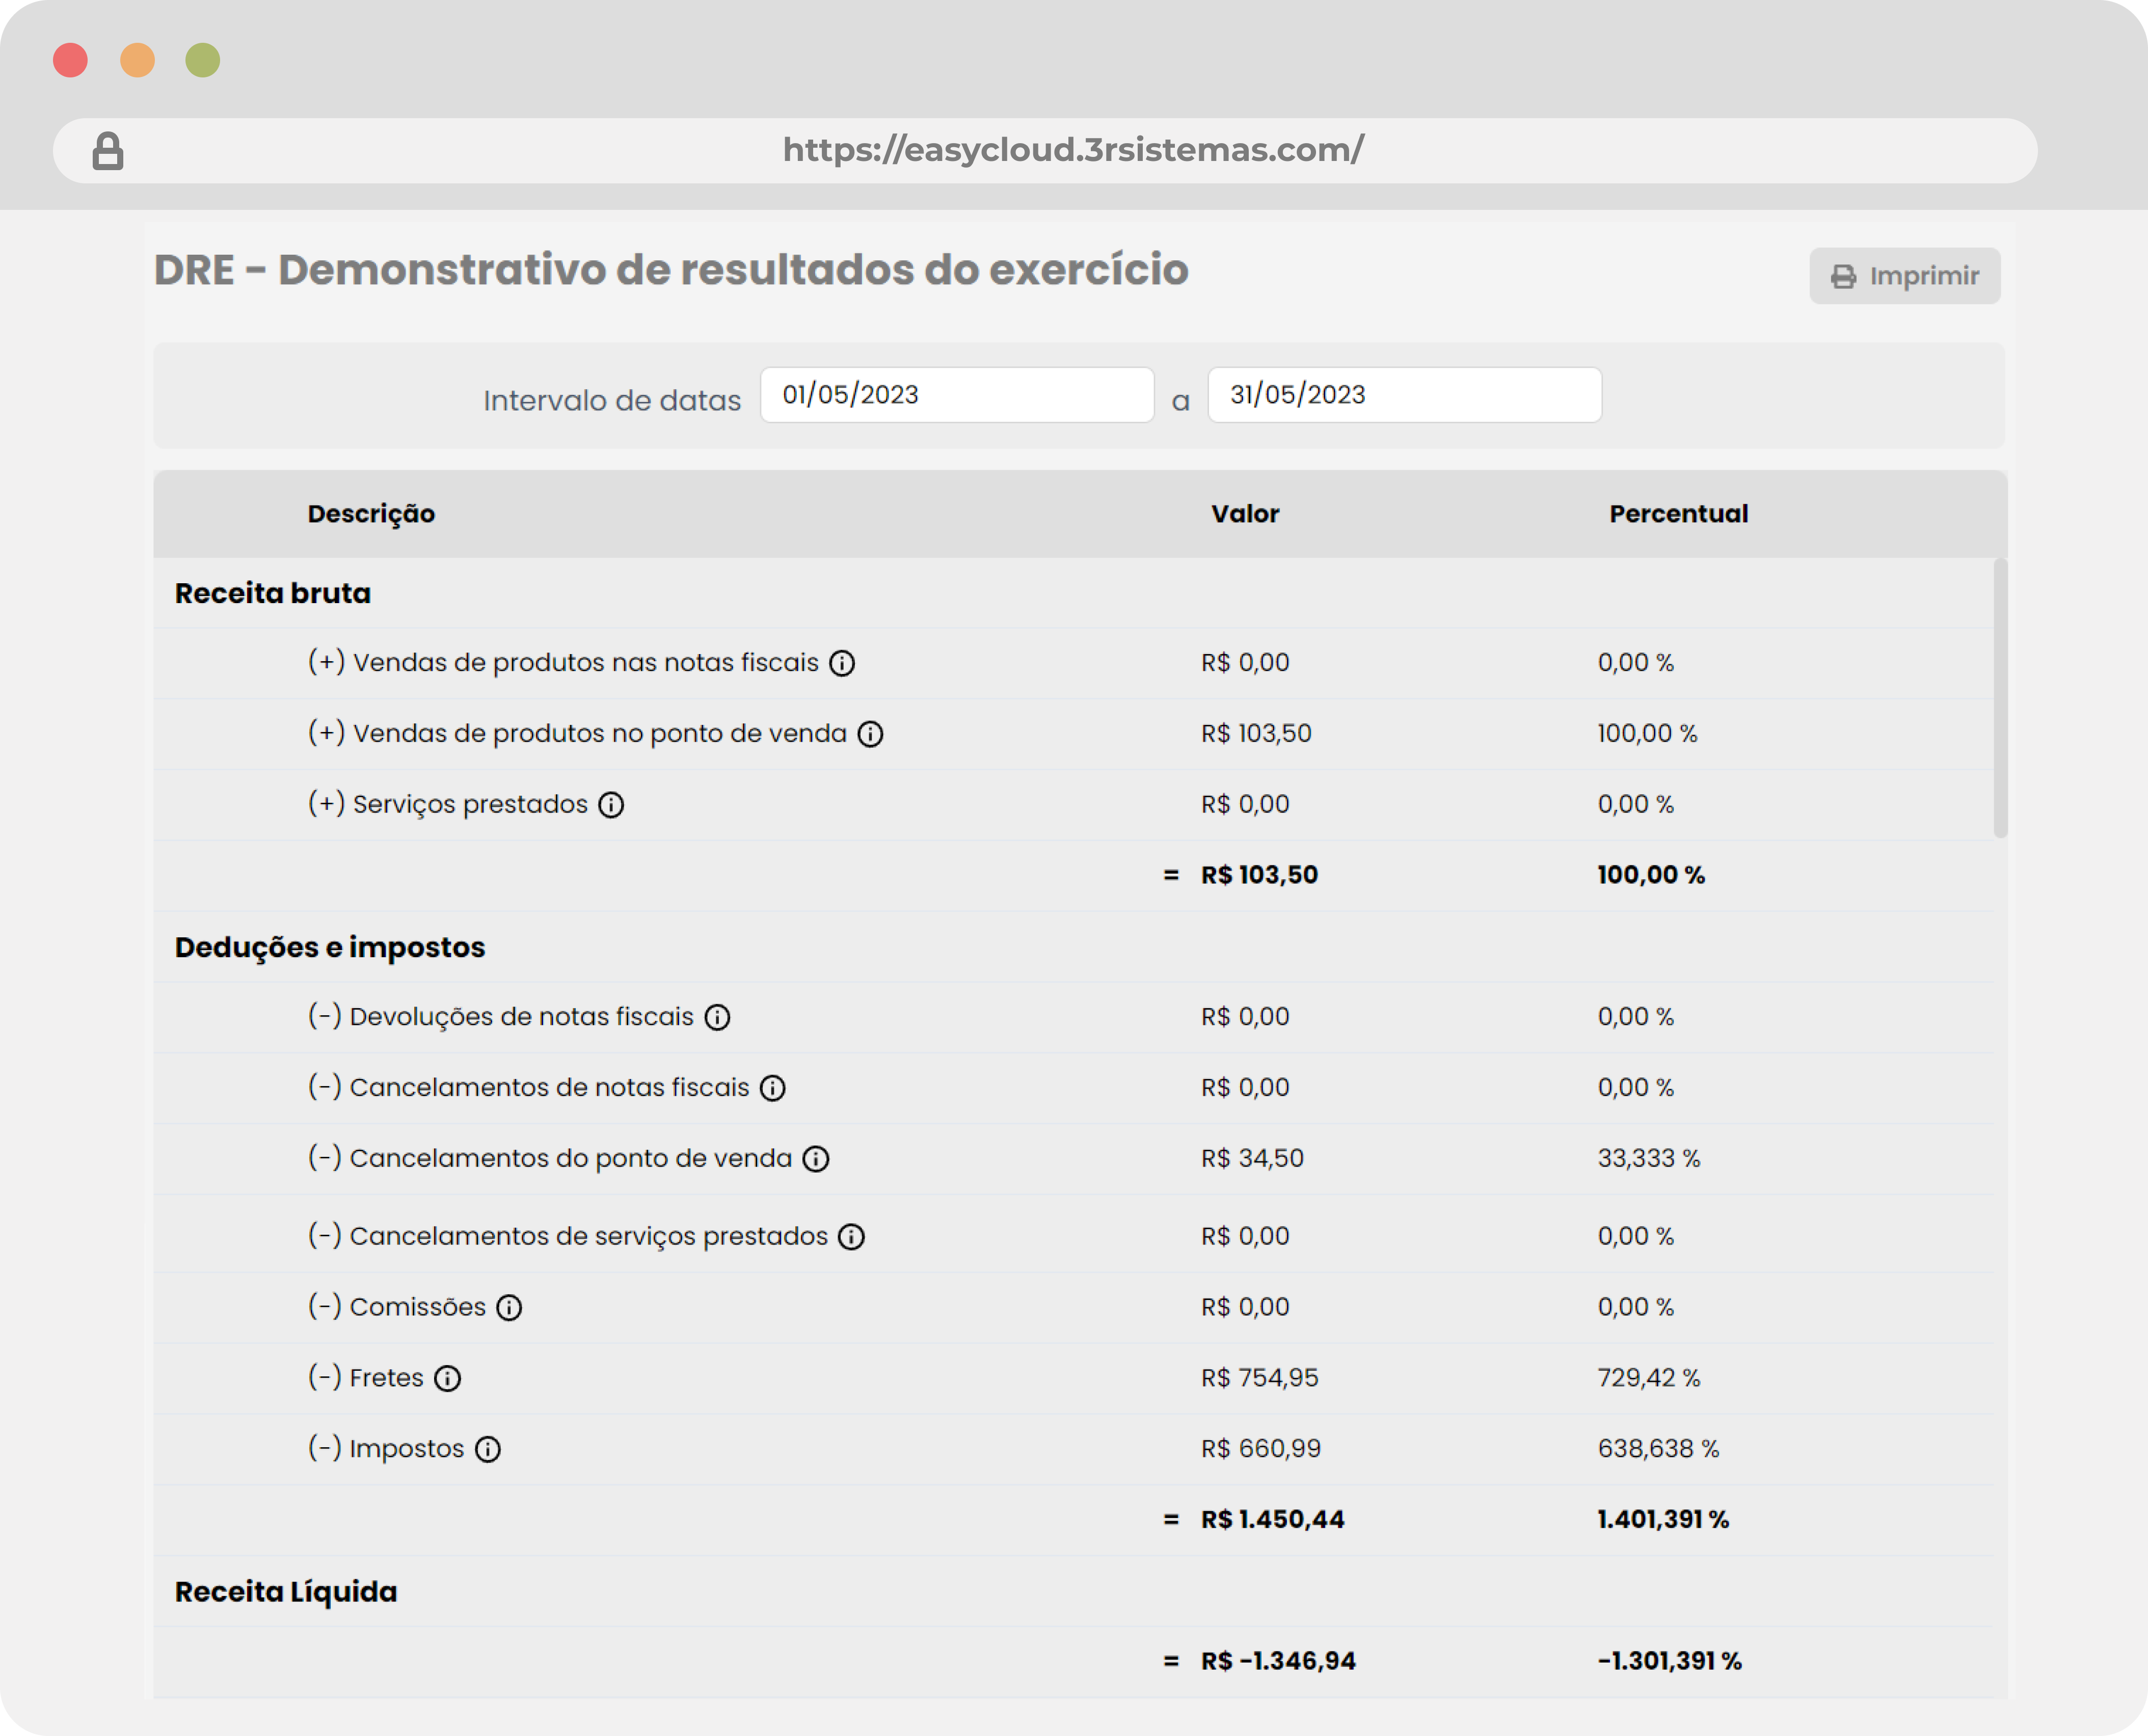Click the R$ -1.346,94 net revenue total
Image resolution: width=2148 pixels, height=1736 pixels.
click(1278, 1661)
